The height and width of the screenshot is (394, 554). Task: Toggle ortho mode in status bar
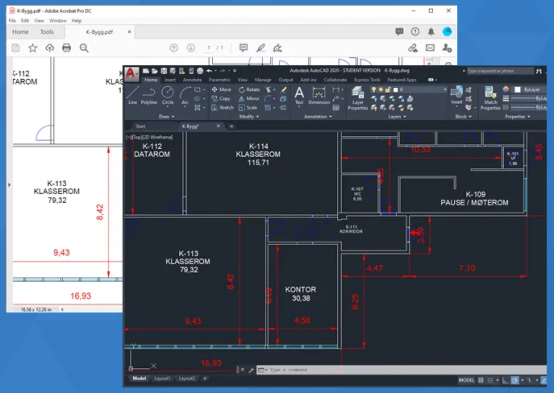(505, 380)
